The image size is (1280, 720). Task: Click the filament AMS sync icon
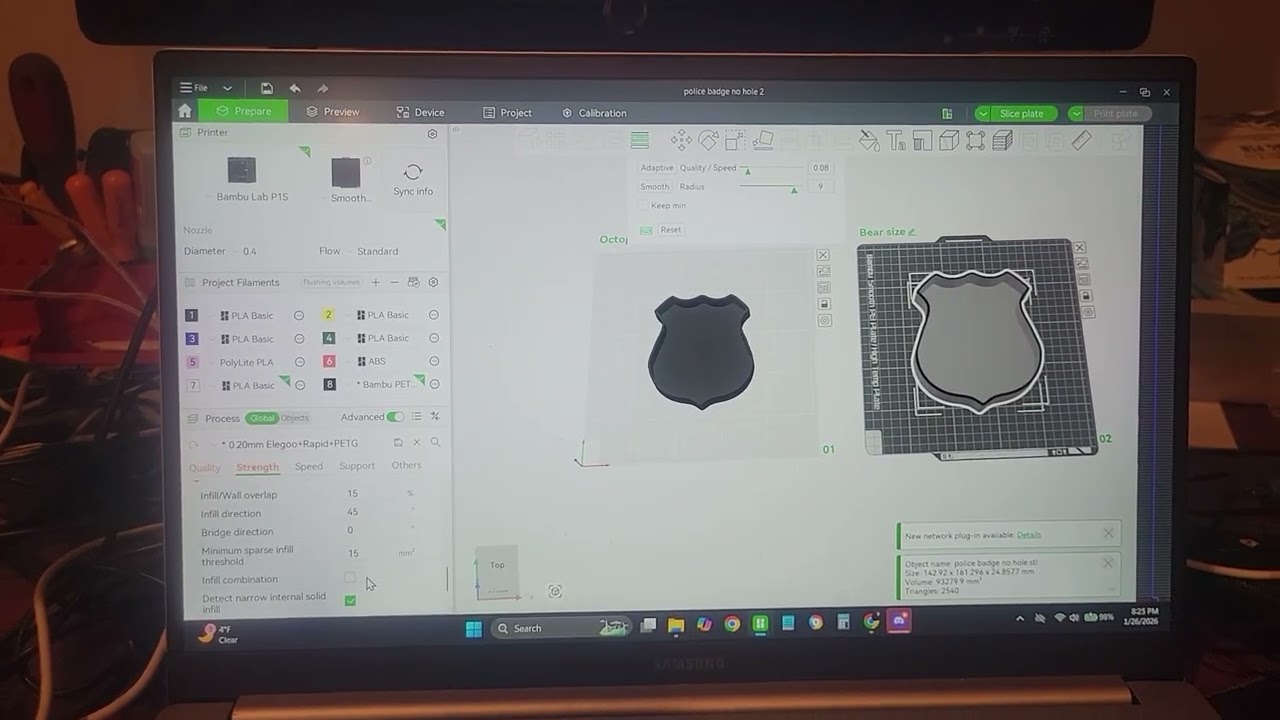pyautogui.click(x=413, y=282)
